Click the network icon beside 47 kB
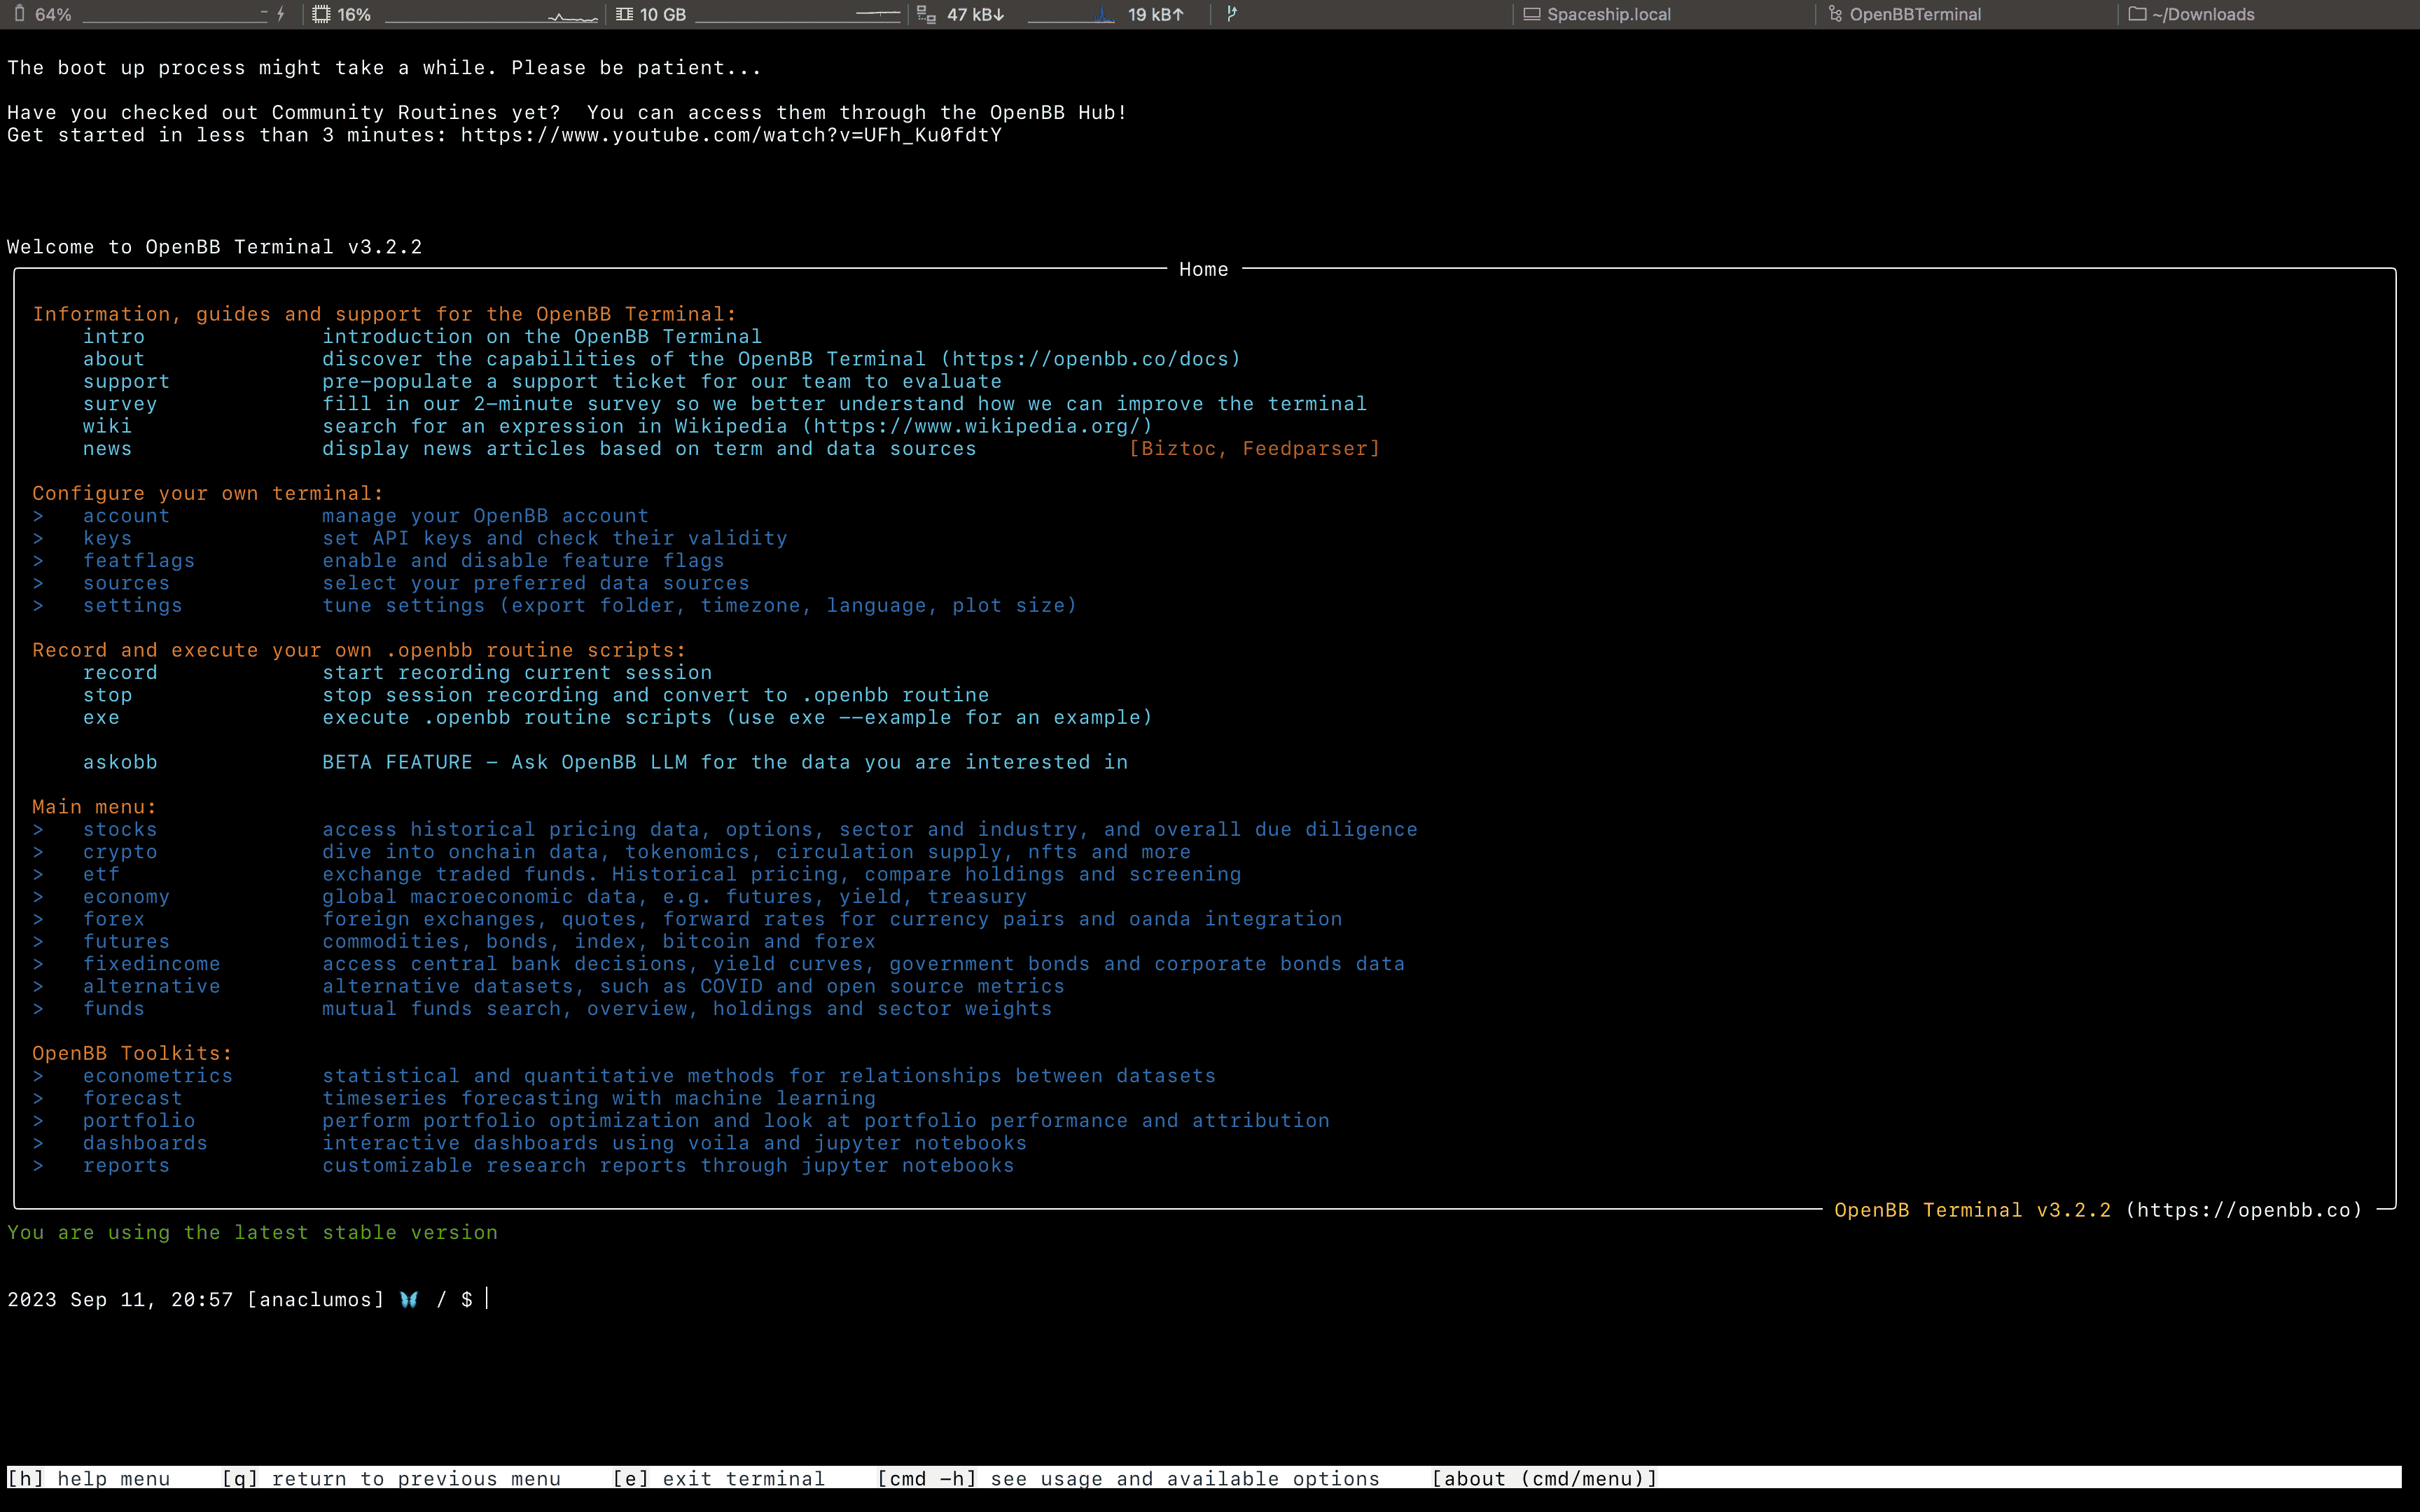Viewport: 2420px width, 1512px height. point(927,14)
